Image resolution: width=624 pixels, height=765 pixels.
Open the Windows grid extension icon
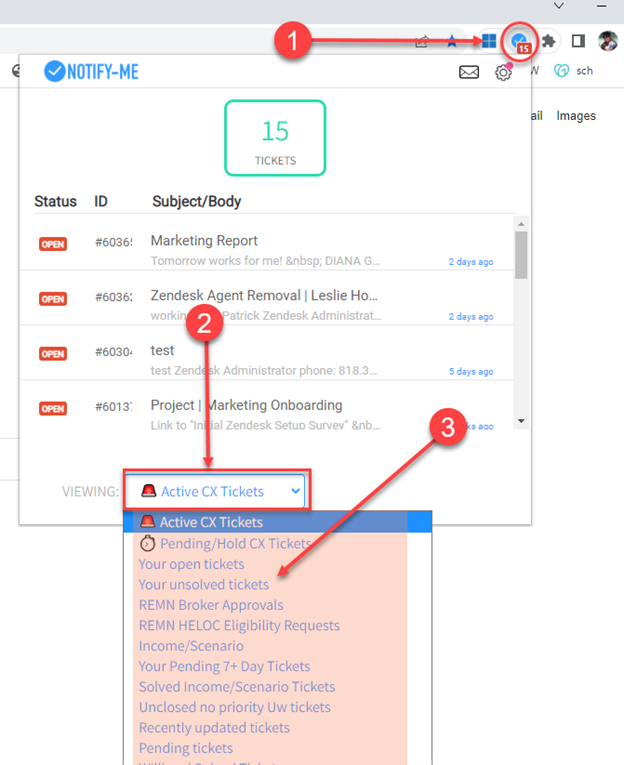(x=489, y=41)
